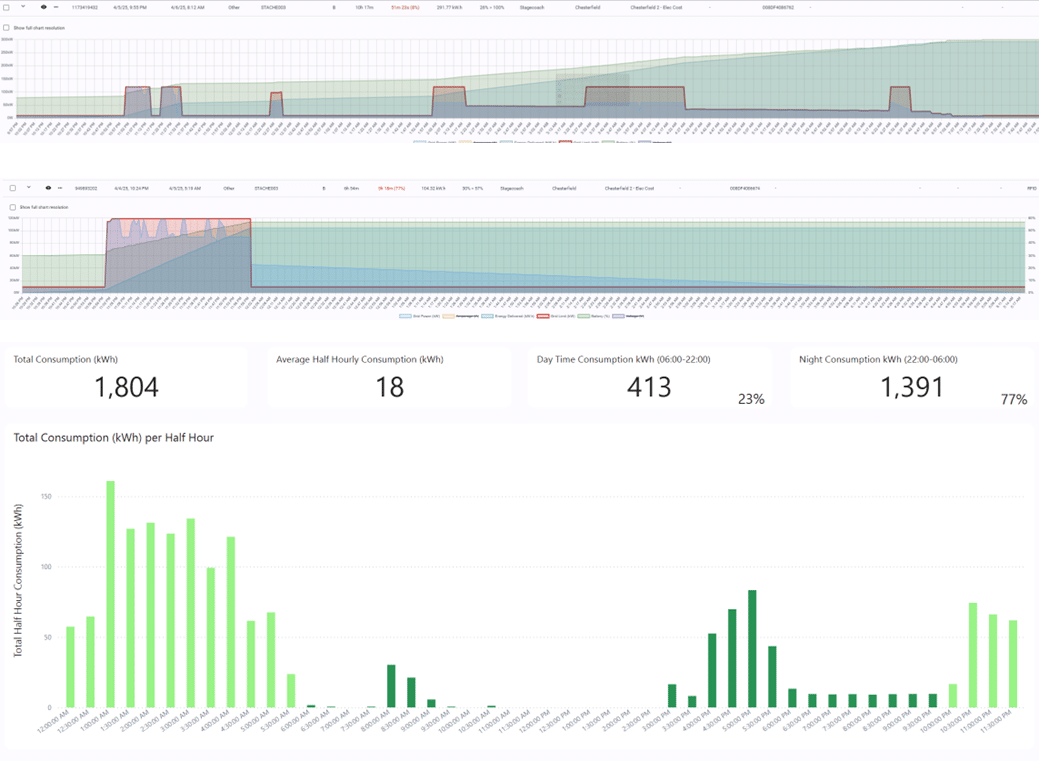The width and height of the screenshot is (1039, 761).
Task: Click the tallest bar at 1:00:00 AM
Action: coord(110,594)
